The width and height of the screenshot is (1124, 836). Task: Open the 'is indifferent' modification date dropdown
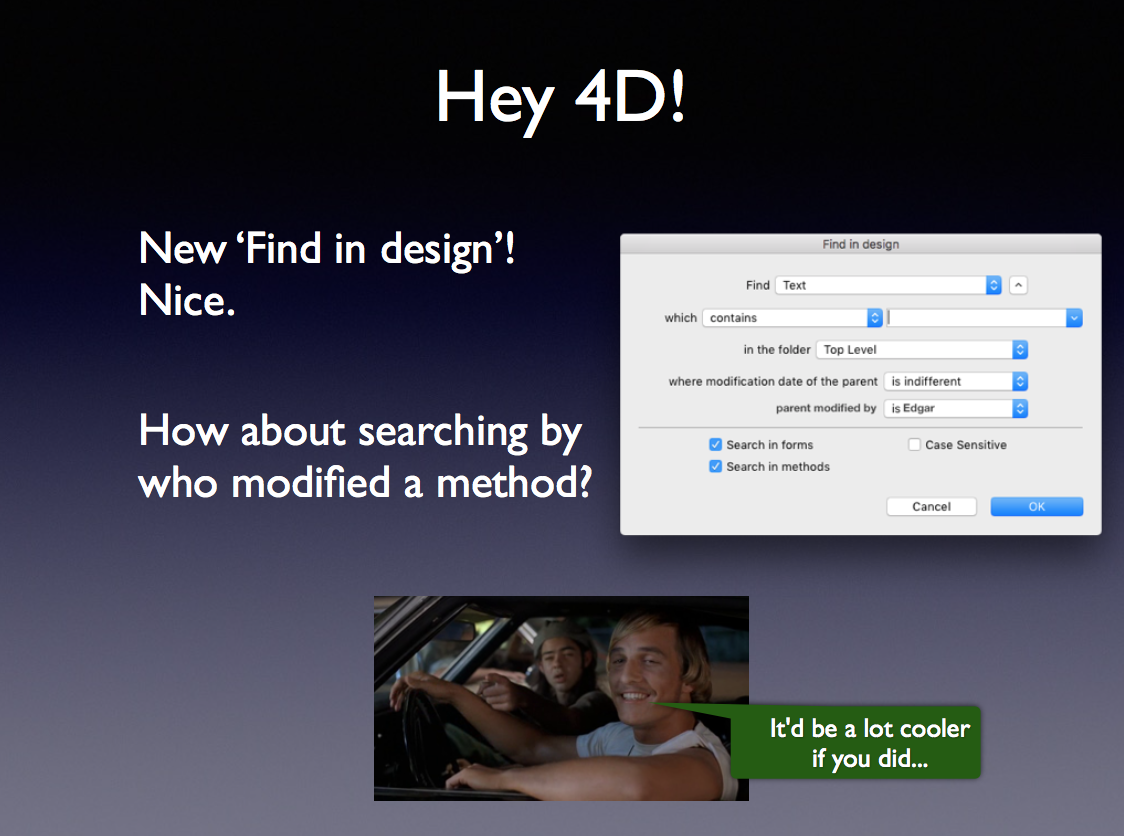(955, 381)
